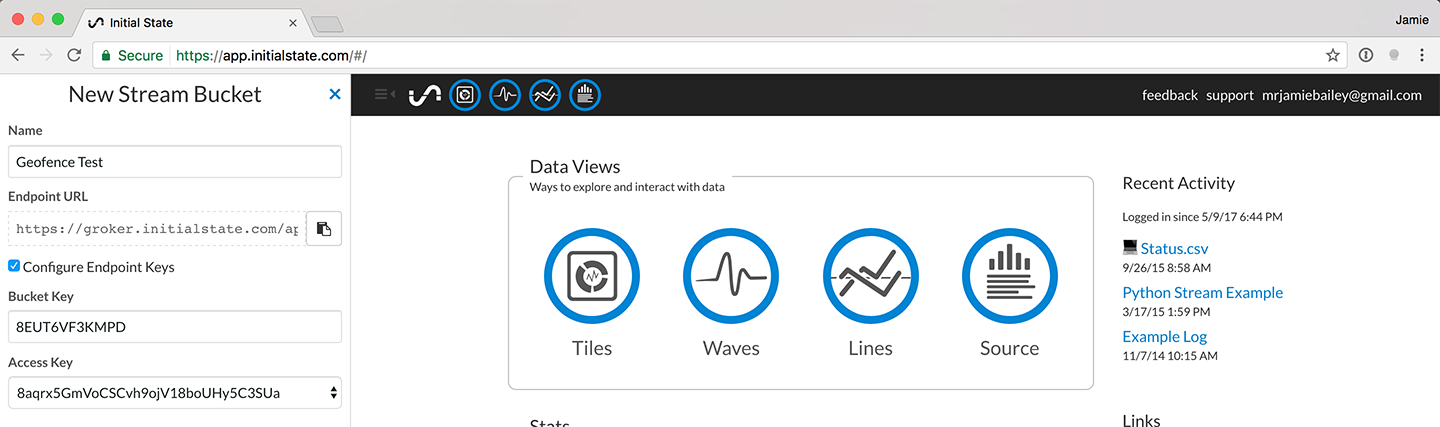Open the support link in header
The width and height of the screenshot is (1440, 427).
point(1229,95)
